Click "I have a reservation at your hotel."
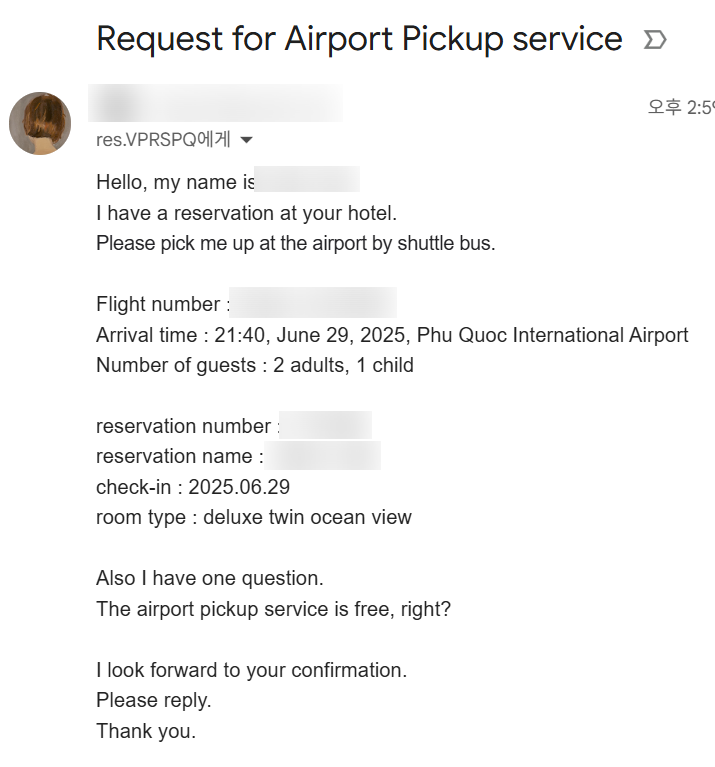The height and width of the screenshot is (767, 715). click(246, 213)
